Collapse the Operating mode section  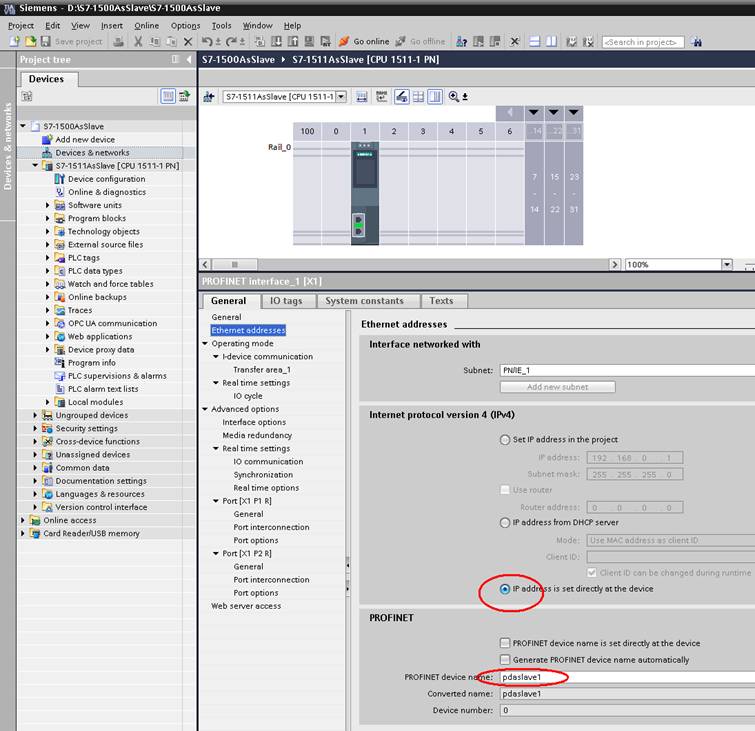(x=205, y=343)
